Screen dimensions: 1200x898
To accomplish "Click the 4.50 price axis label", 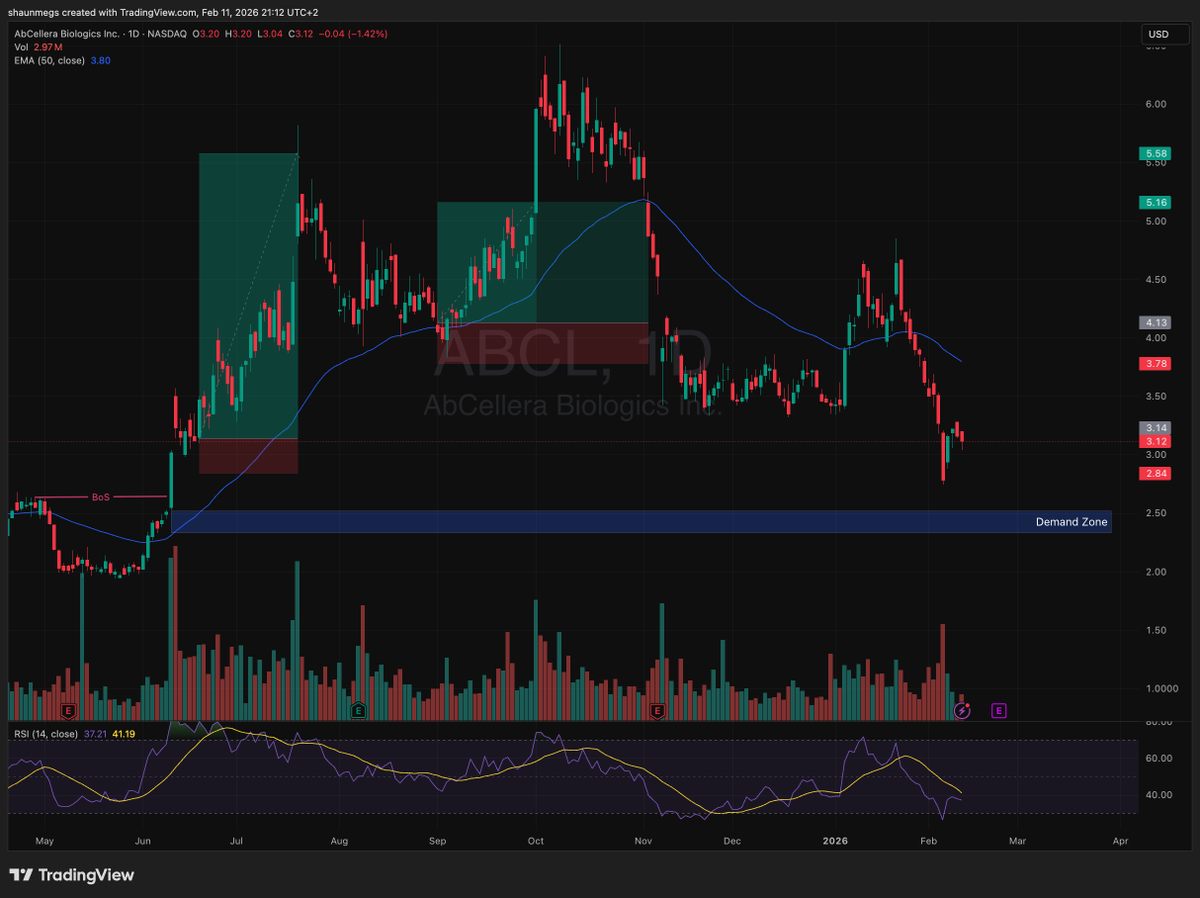I will [x=1157, y=280].
